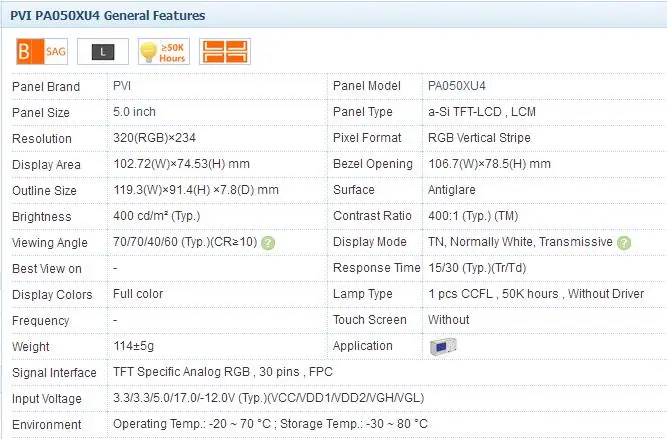This screenshot has height=439, width=667.
Task: Click the Viewing Angle label
Action: tap(50, 242)
